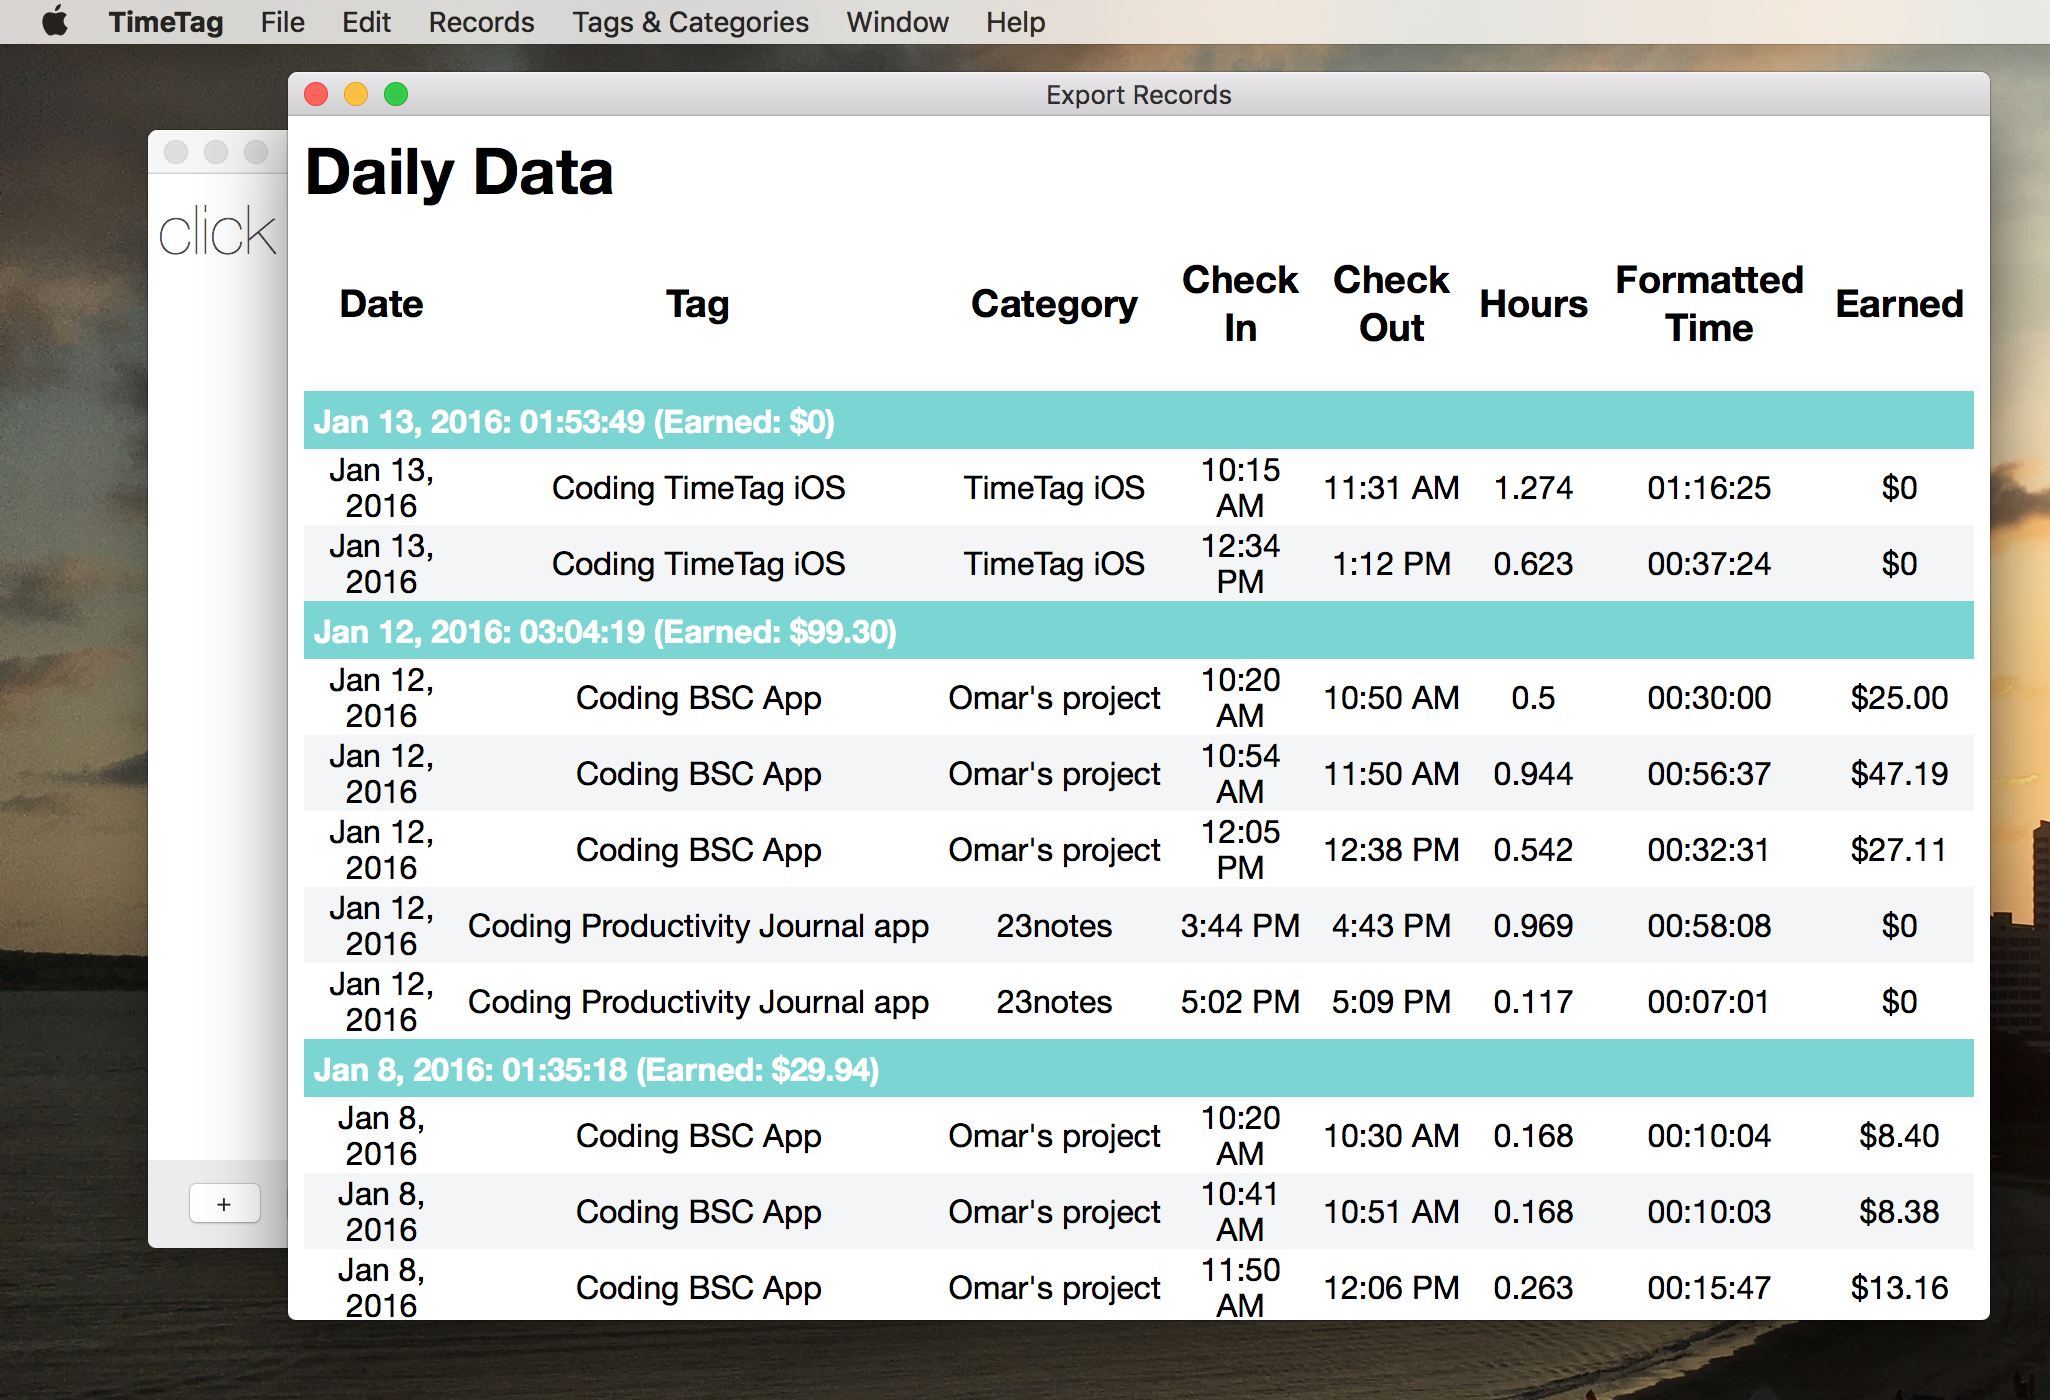This screenshot has width=2050, height=1400.
Task: Click the 00:15:47 formatted time cell
Action: click(1709, 1288)
